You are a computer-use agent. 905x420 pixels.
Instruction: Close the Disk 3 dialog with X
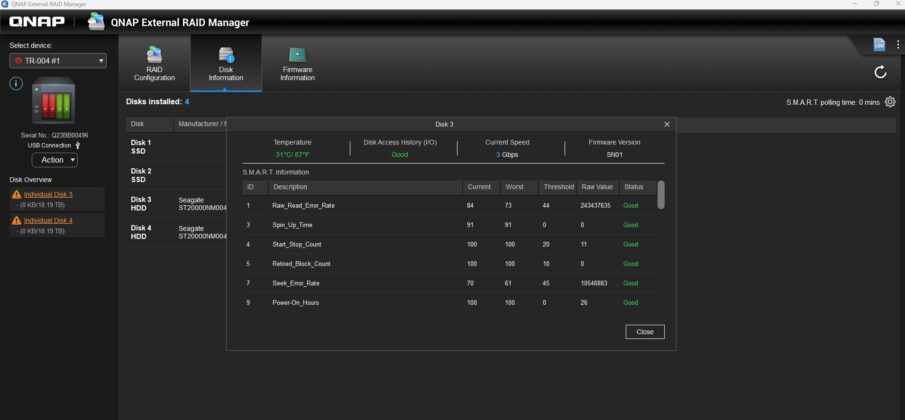point(667,124)
